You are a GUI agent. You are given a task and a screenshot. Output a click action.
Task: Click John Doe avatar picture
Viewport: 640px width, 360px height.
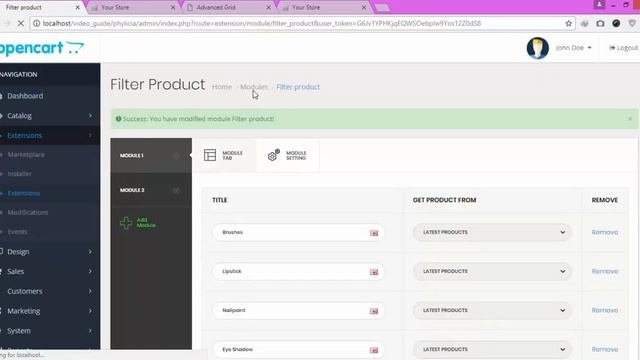(538, 48)
